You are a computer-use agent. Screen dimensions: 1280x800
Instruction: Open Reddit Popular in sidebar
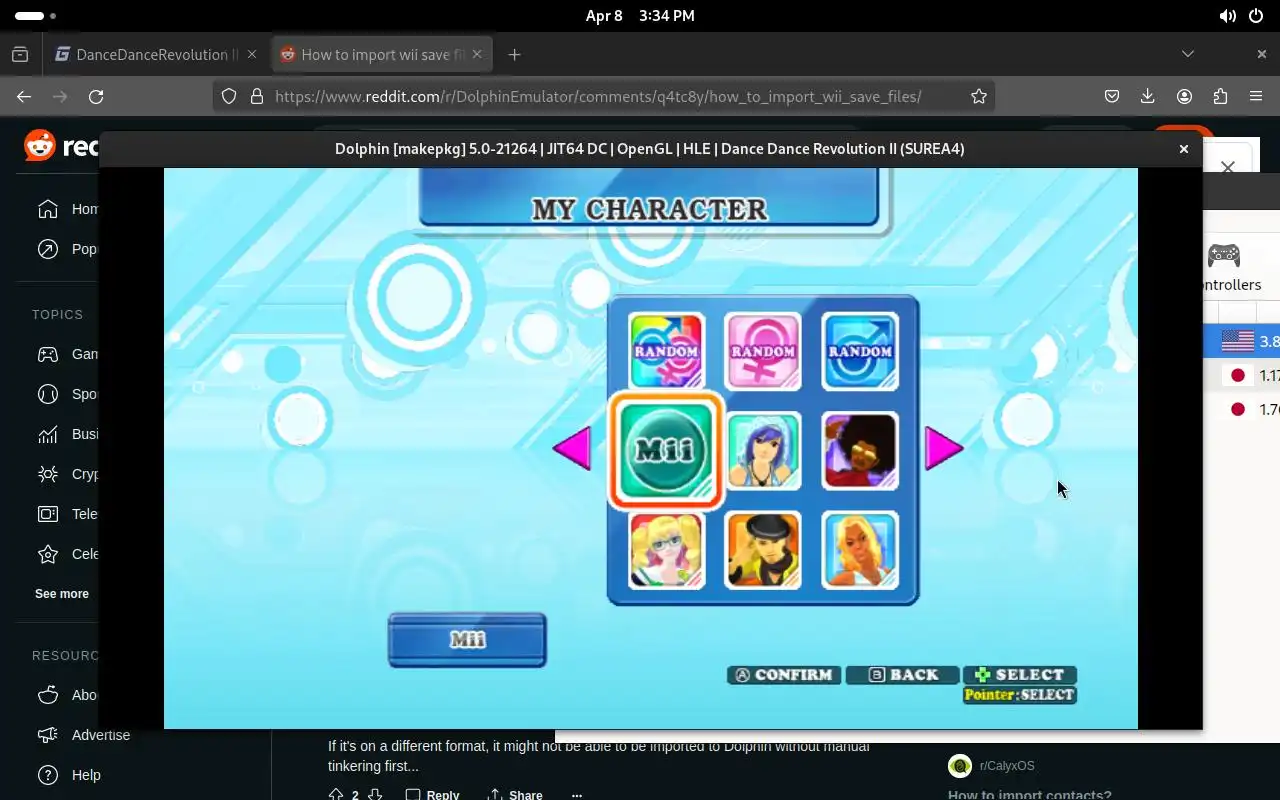click(66, 249)
